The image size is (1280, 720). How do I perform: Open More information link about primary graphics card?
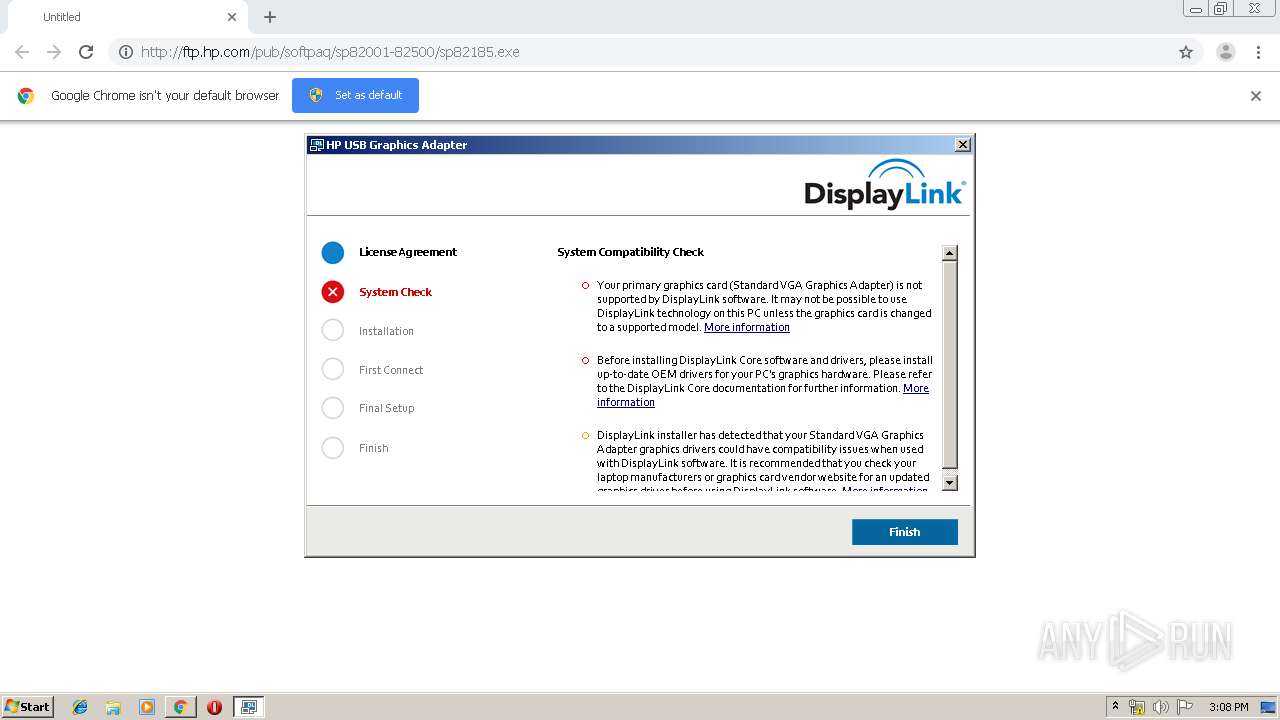(x=747, y=327)
